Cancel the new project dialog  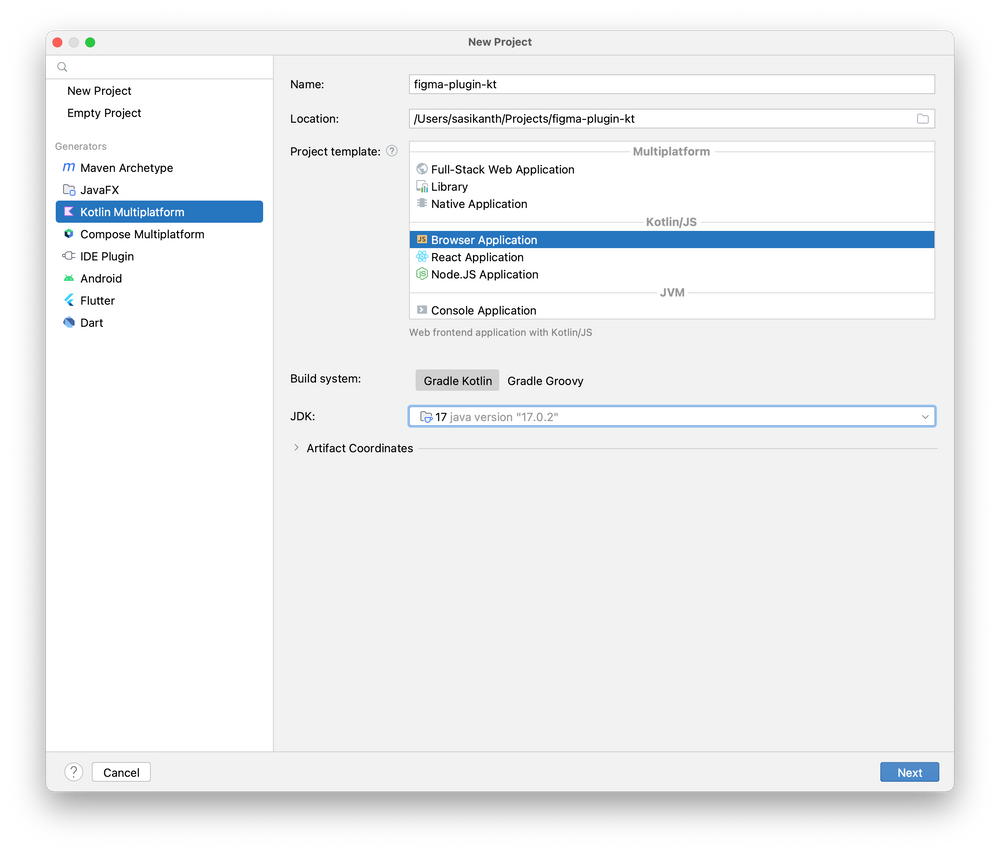point(120,771)
